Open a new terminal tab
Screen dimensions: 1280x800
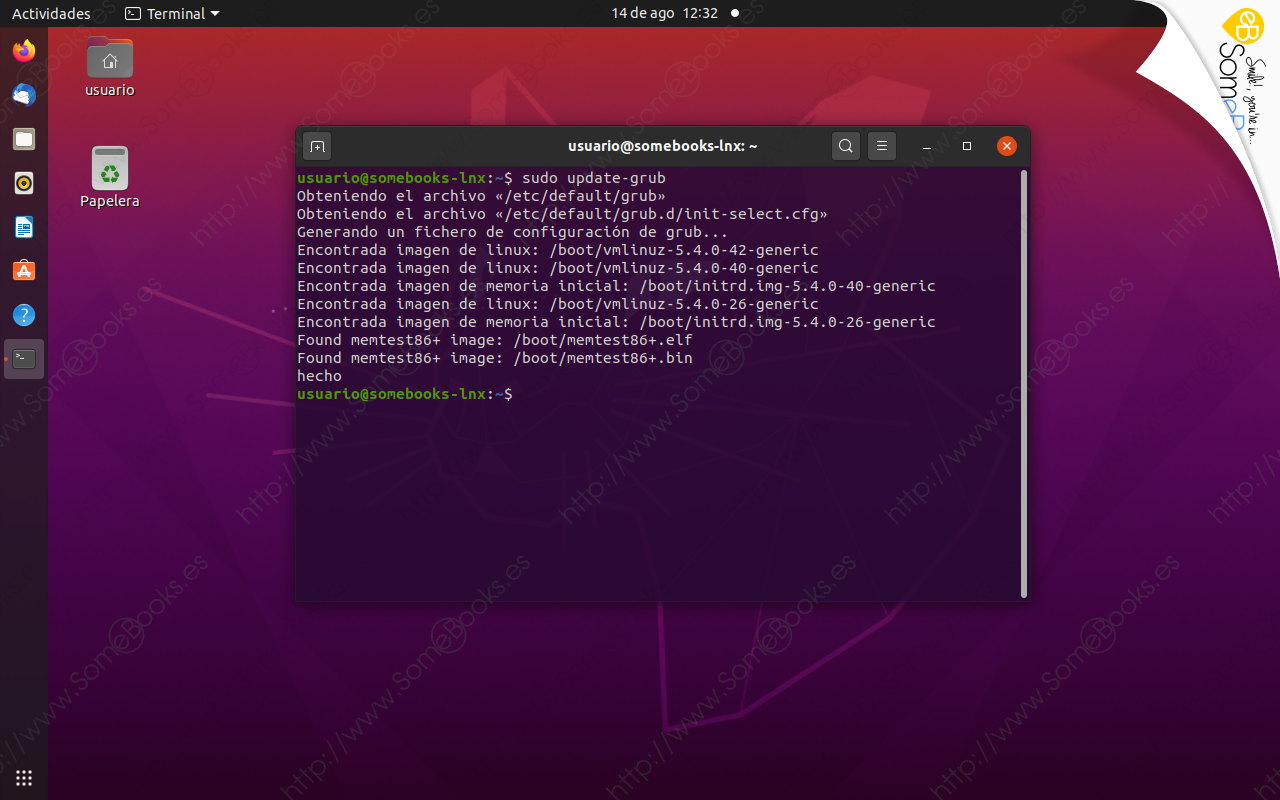pos(317,146)
